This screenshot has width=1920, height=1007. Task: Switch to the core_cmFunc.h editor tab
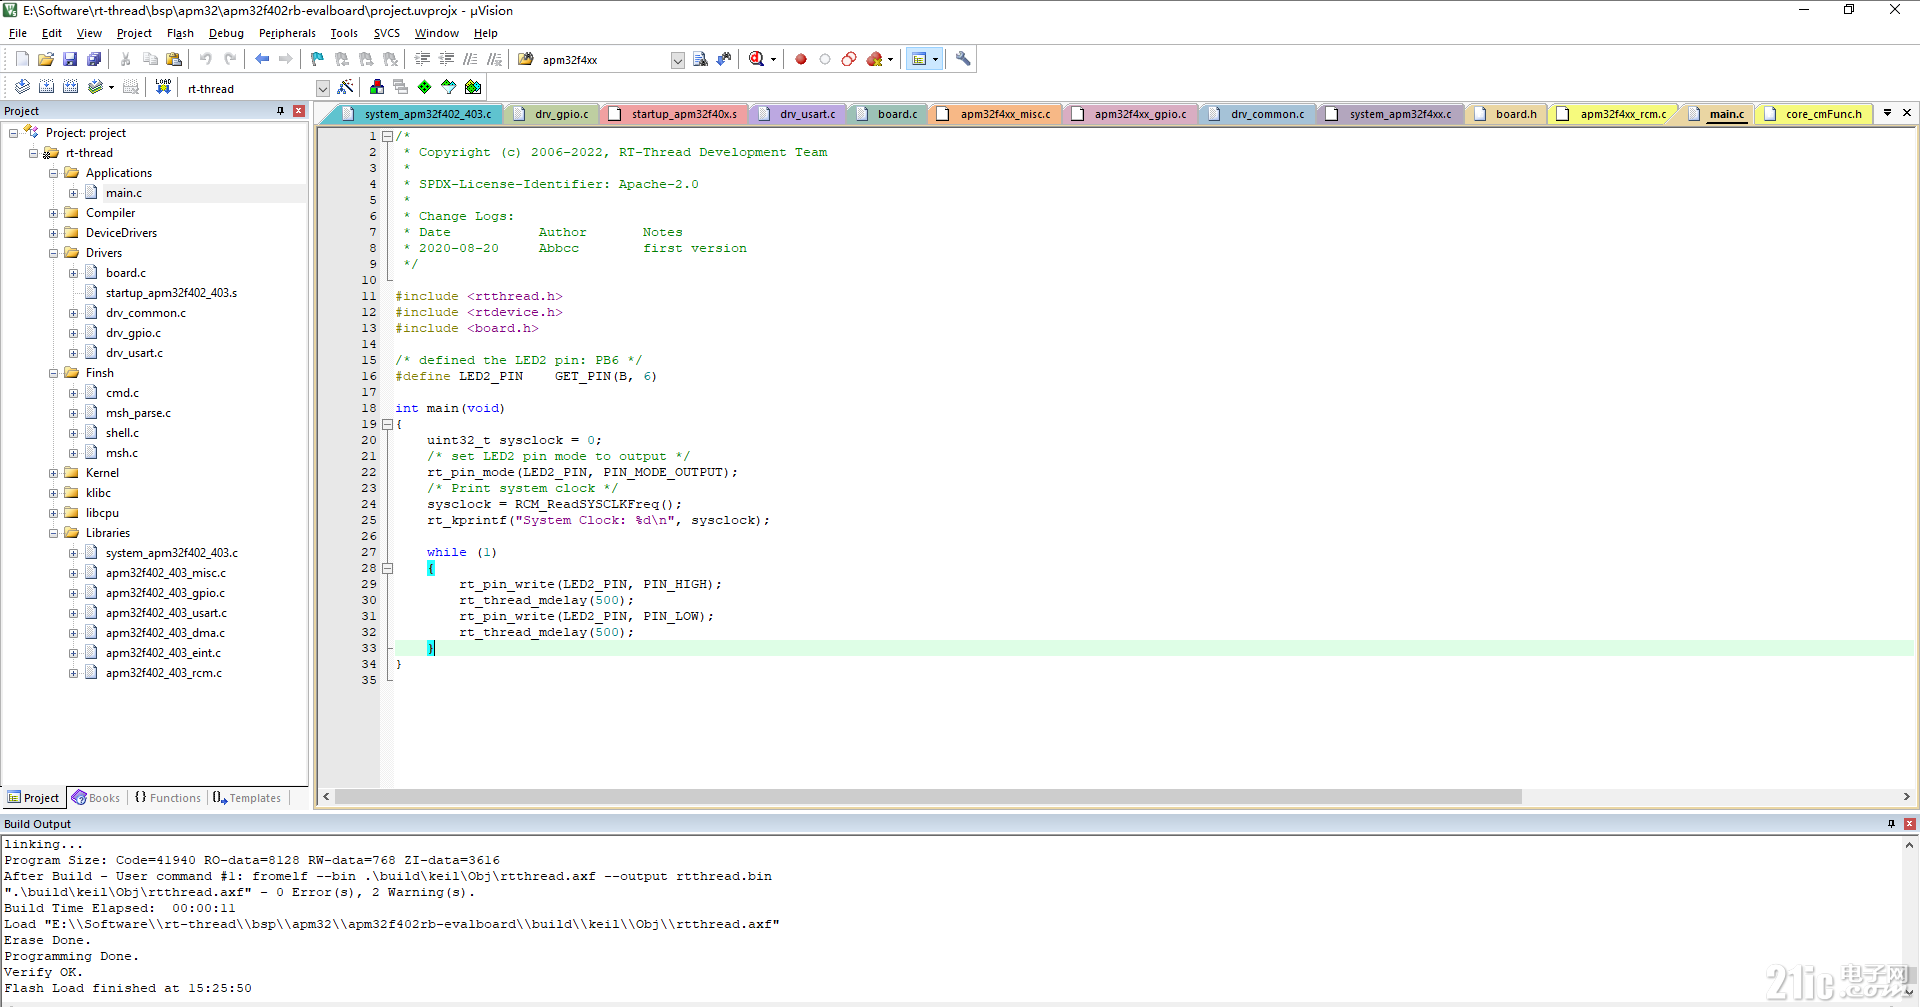tap(1814, 114)
